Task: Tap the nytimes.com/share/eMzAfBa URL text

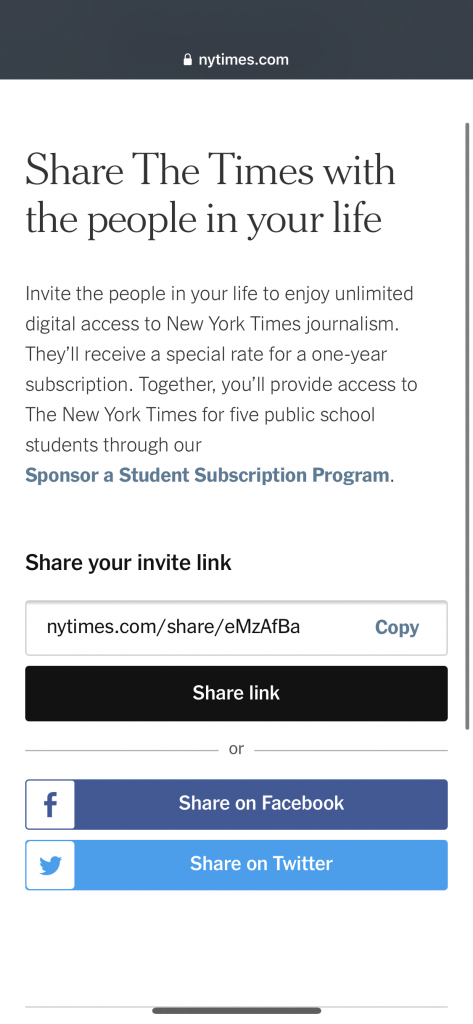Action: click(173, 627)
